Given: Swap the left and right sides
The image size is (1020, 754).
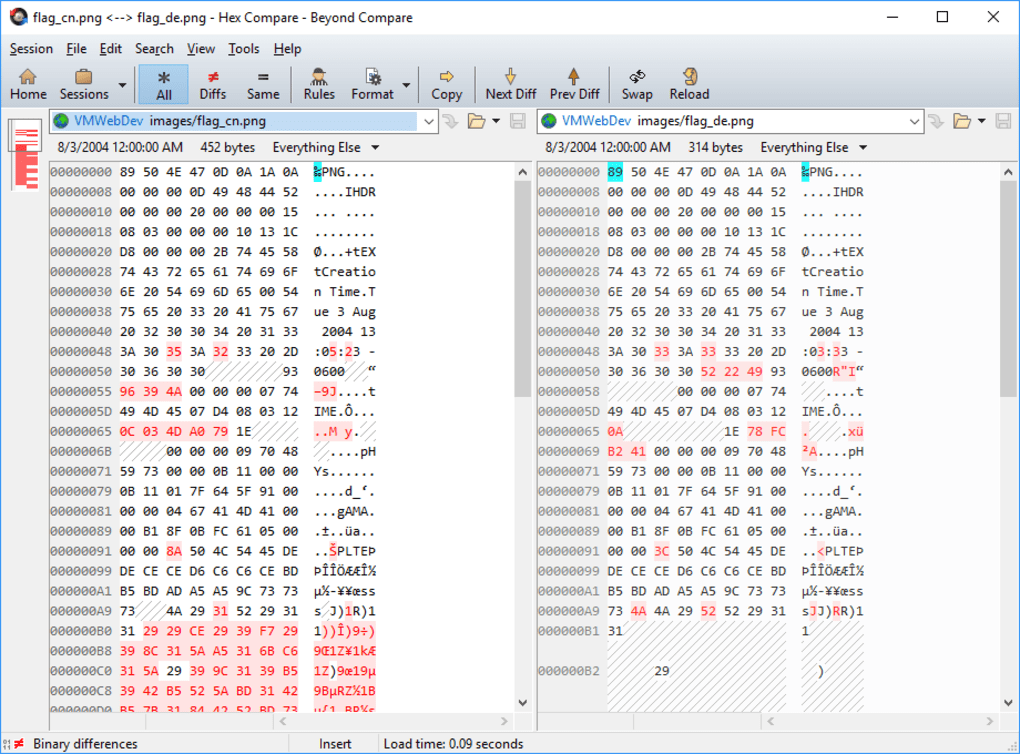Looking at the screenshot, I should coord(636,84).
